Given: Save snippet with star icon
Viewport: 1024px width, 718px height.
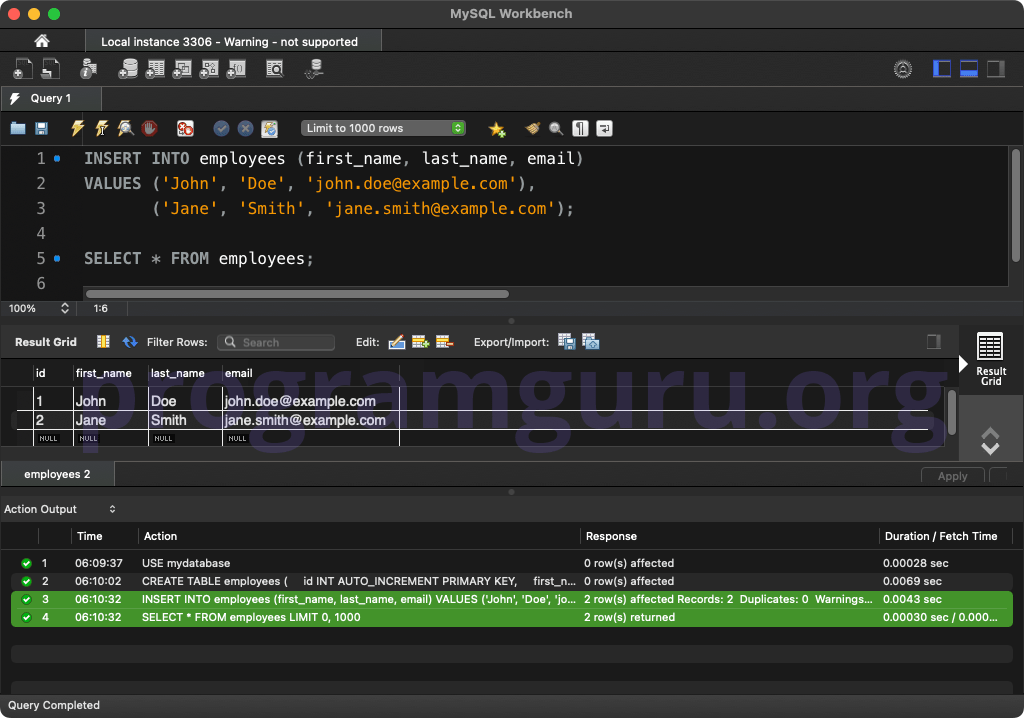Looking at the screenshot, I should pos(497,129).
